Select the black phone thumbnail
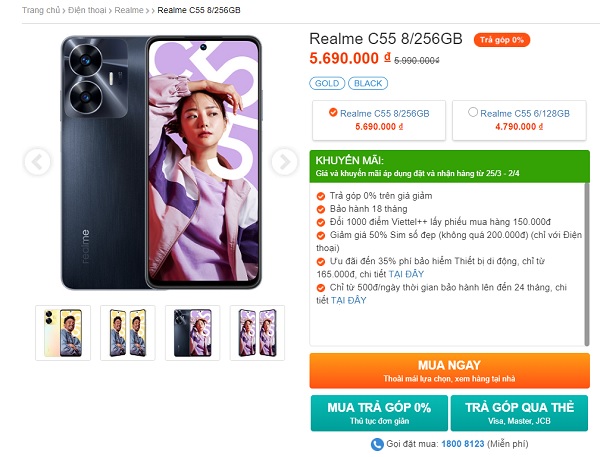This screenshot has width=600, height=457. coord(192,332)
